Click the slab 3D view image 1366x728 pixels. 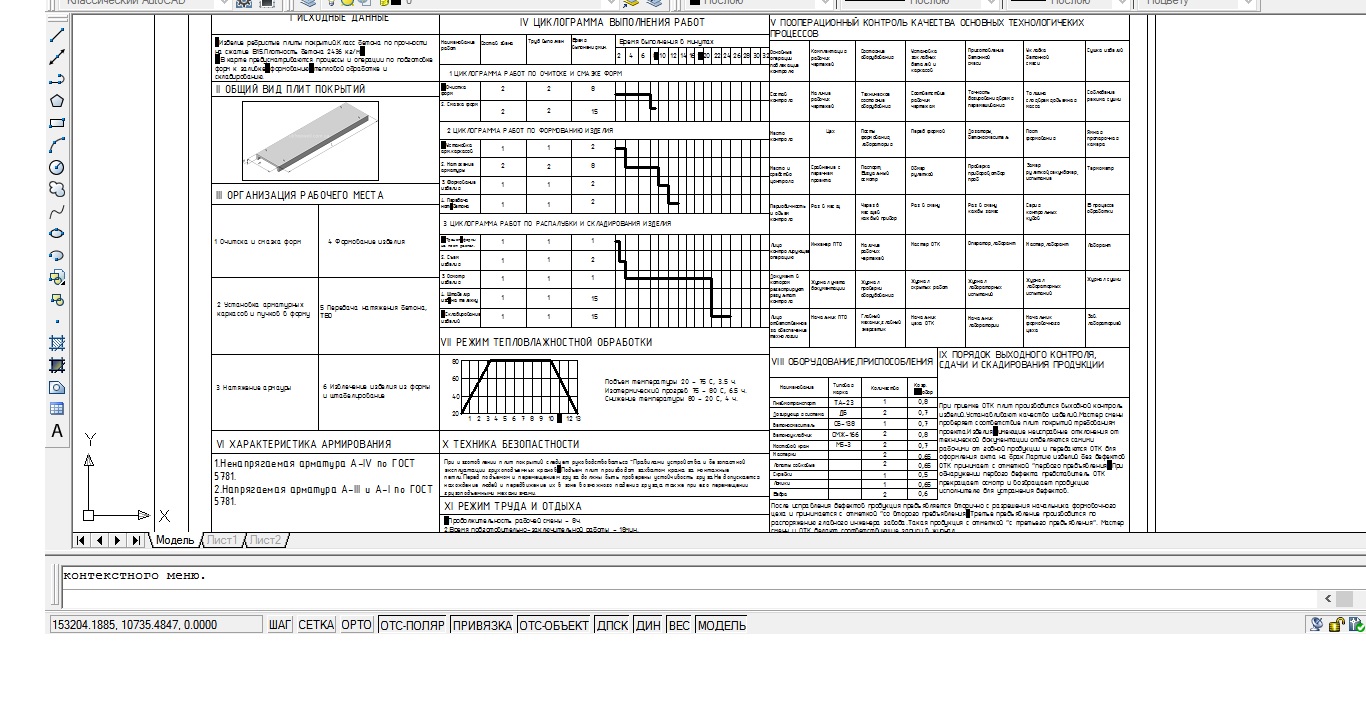(x=312, y=141)
